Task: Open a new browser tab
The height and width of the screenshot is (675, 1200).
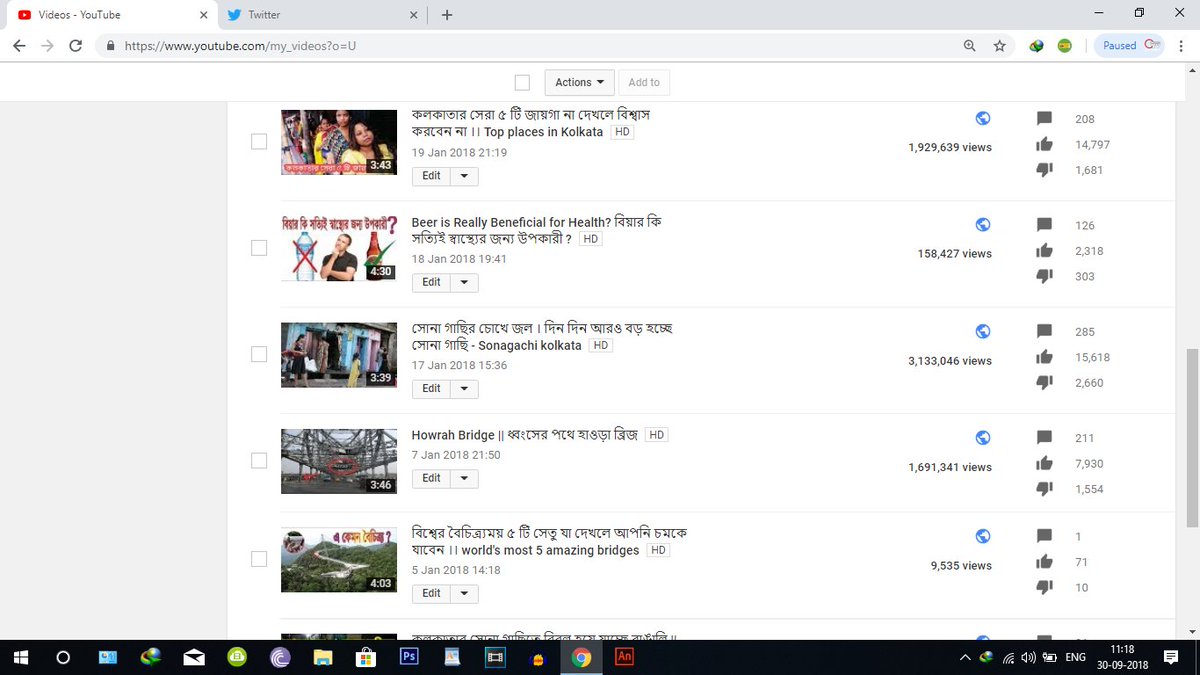Action: [x=447, y=15]
